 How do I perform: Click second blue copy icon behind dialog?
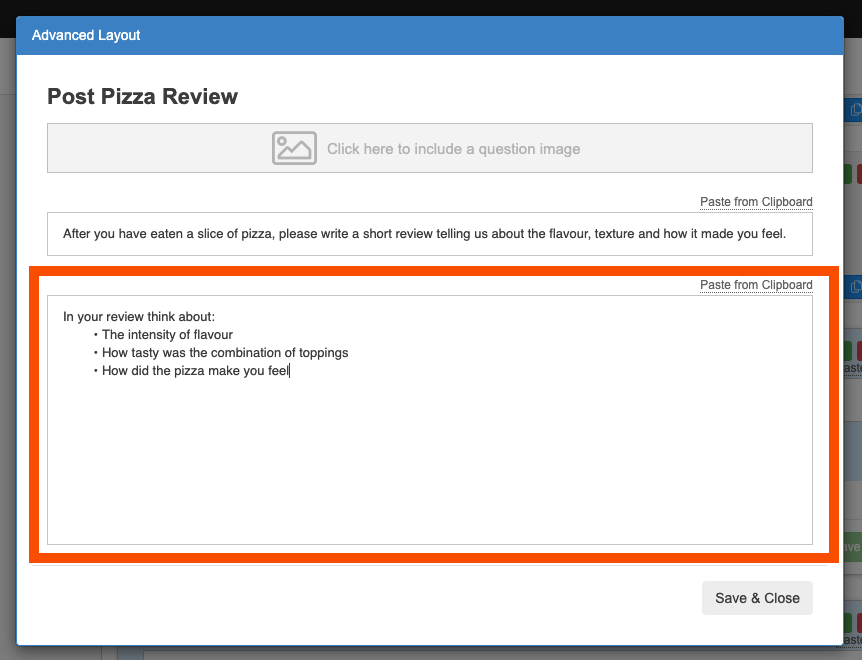click(854, 287)
